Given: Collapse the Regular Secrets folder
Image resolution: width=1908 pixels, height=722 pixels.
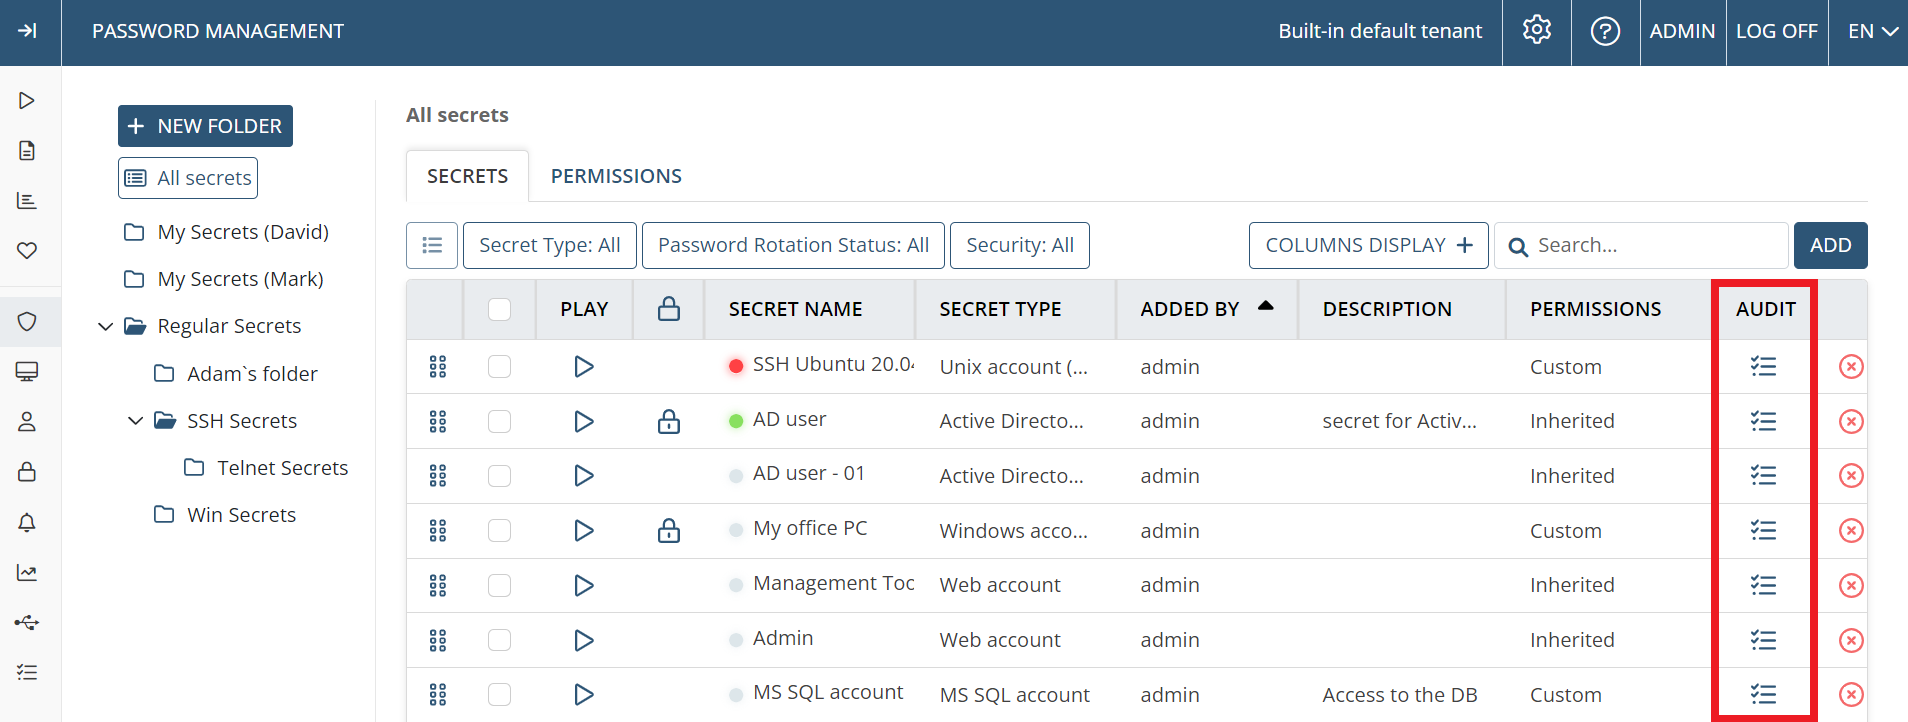Looking at the screenshot, I should click(105, 326).
